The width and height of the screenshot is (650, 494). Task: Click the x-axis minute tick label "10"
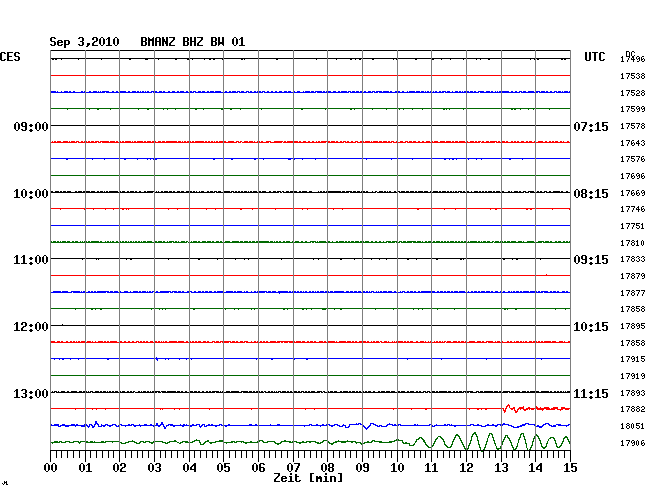(397, 468)
